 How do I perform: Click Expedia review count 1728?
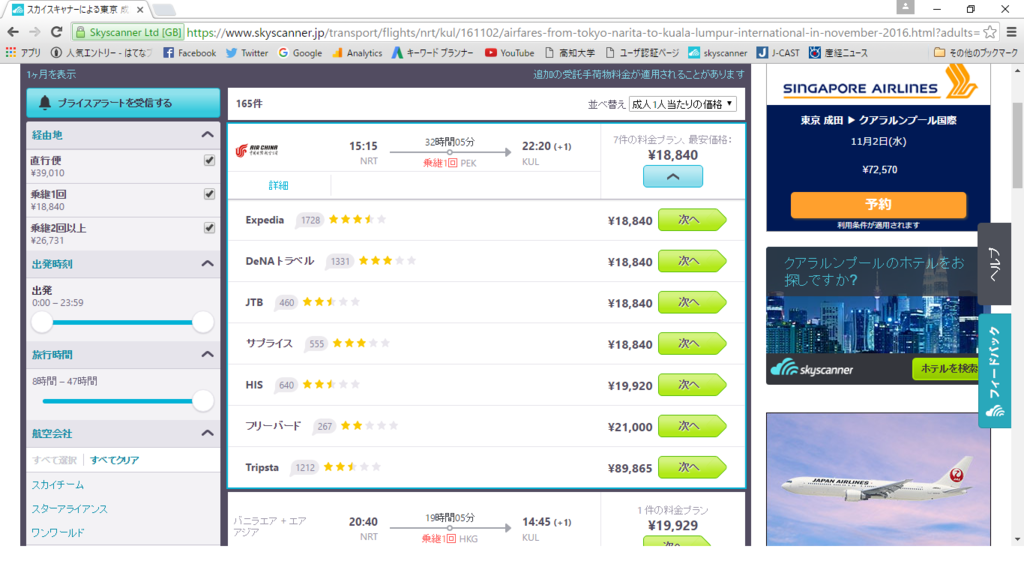310,220
